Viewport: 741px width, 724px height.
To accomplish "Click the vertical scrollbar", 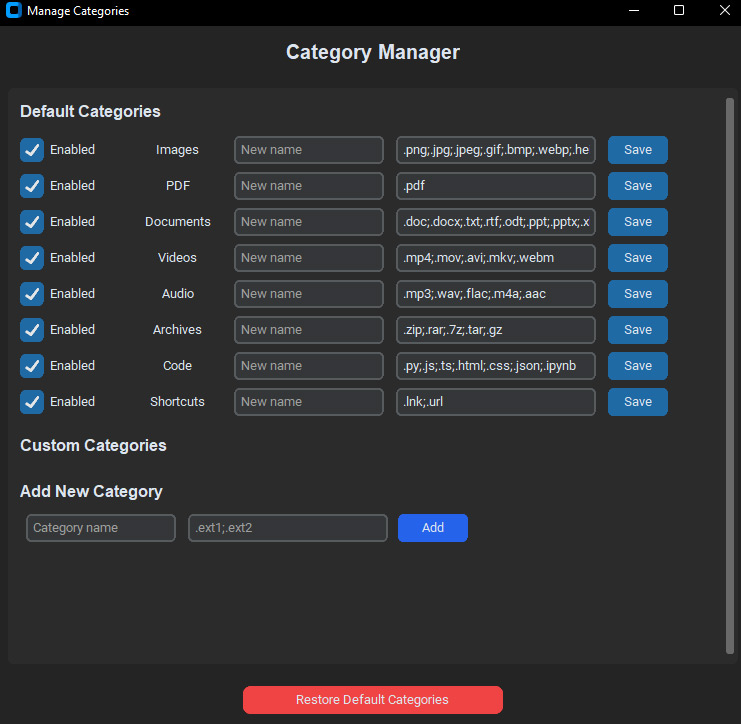I will pos(730,376).
